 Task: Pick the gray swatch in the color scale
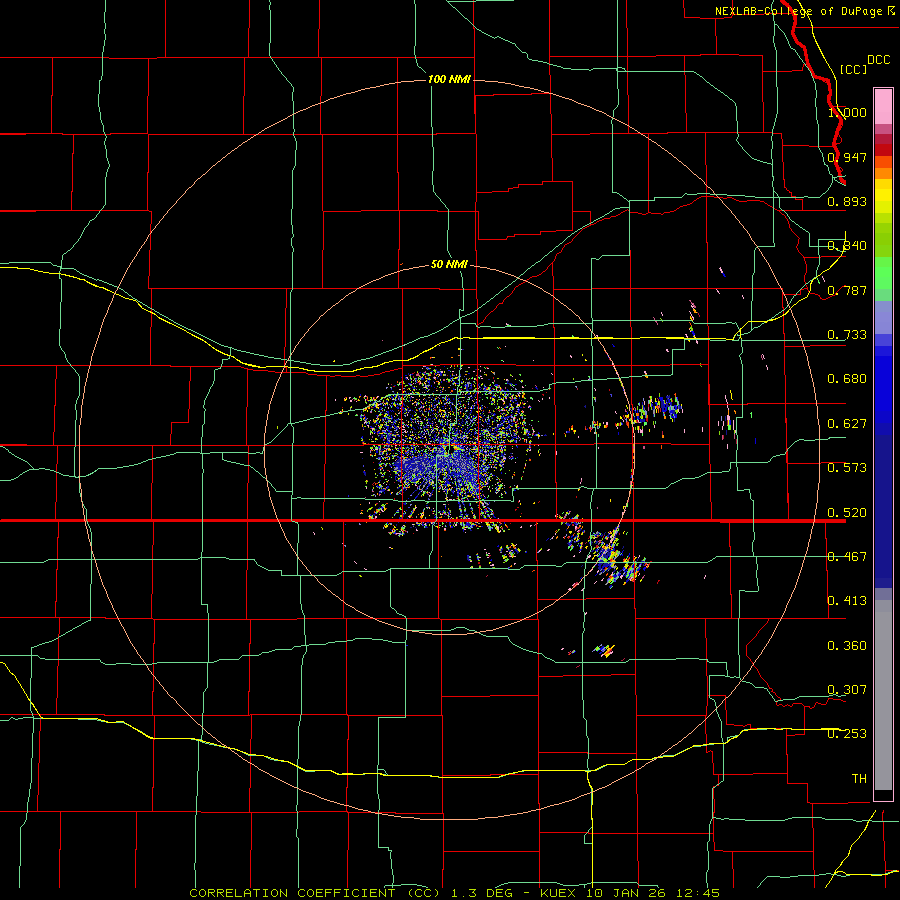(883, 695)
